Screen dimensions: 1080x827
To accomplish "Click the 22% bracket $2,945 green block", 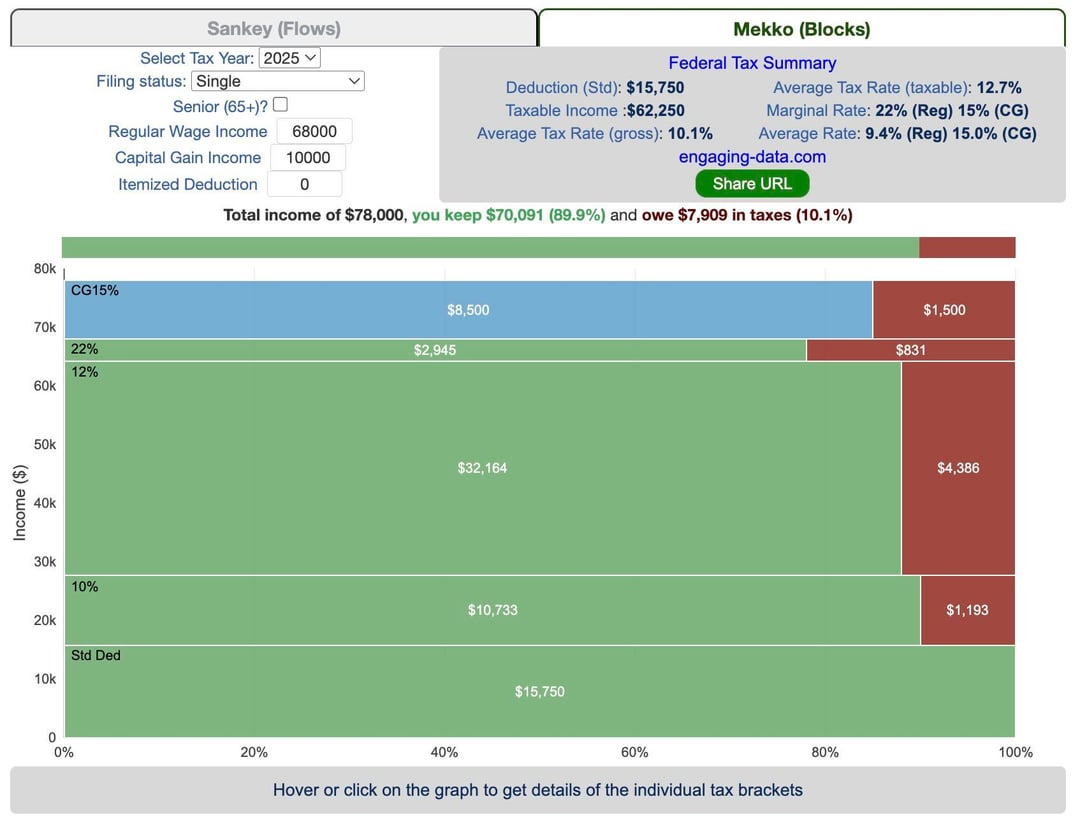I will 435,350.
